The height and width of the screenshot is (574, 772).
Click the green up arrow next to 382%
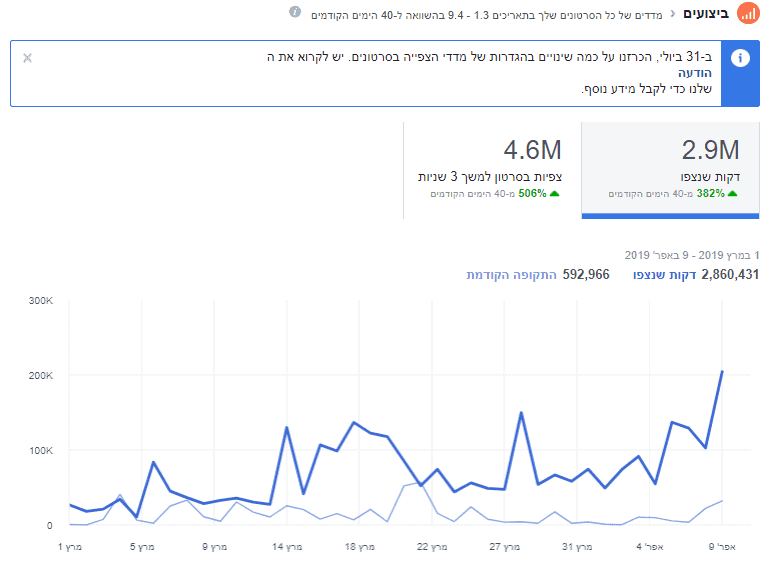(732, 194)
